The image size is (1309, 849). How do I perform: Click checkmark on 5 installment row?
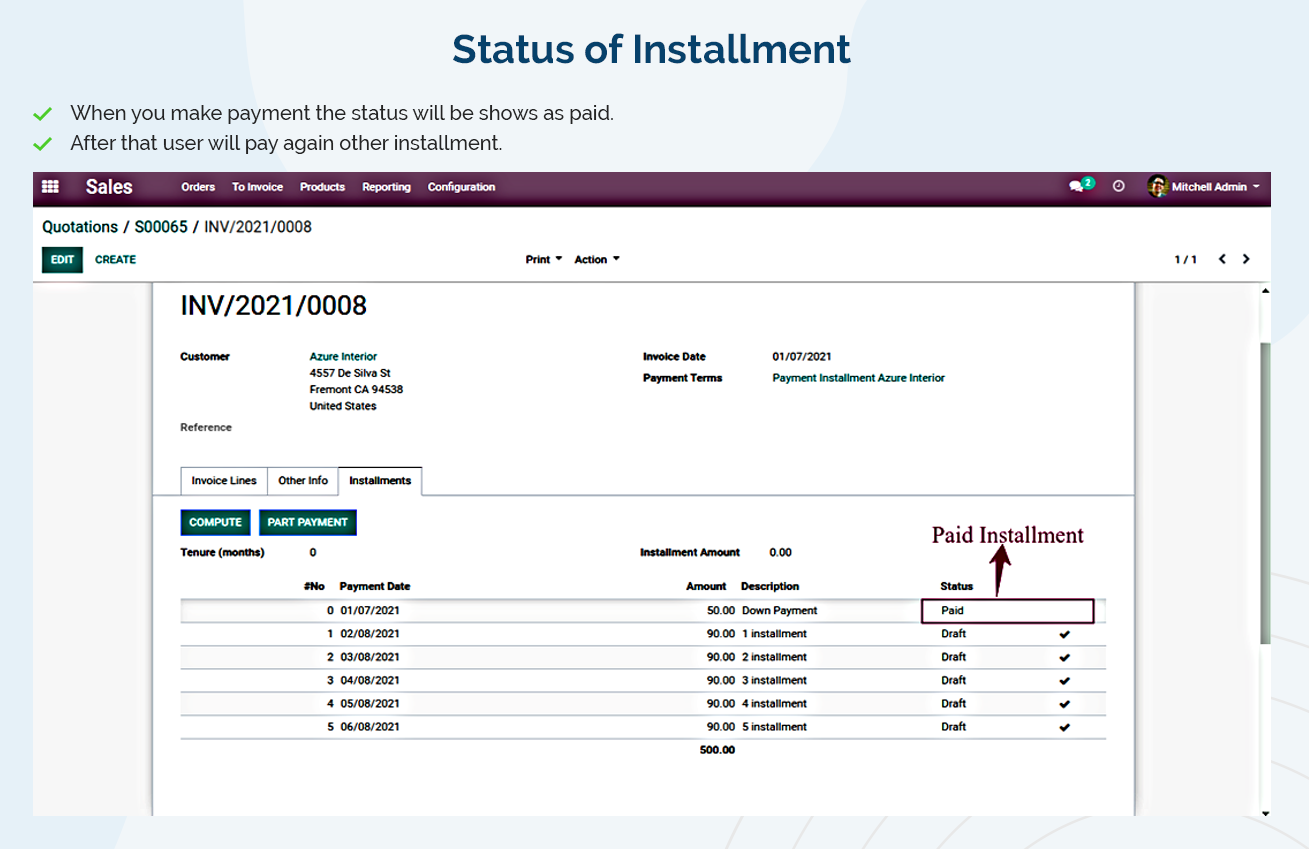[x=1064, y=728]
